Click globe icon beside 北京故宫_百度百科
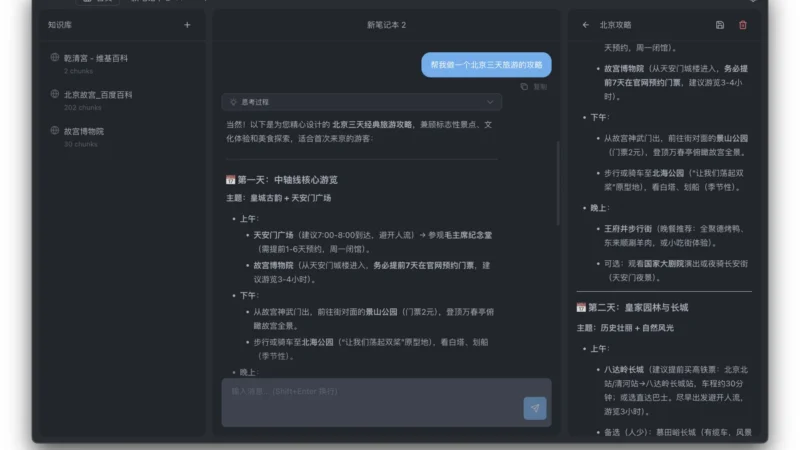Screen dimensions: 800x450 coord(55,94)
